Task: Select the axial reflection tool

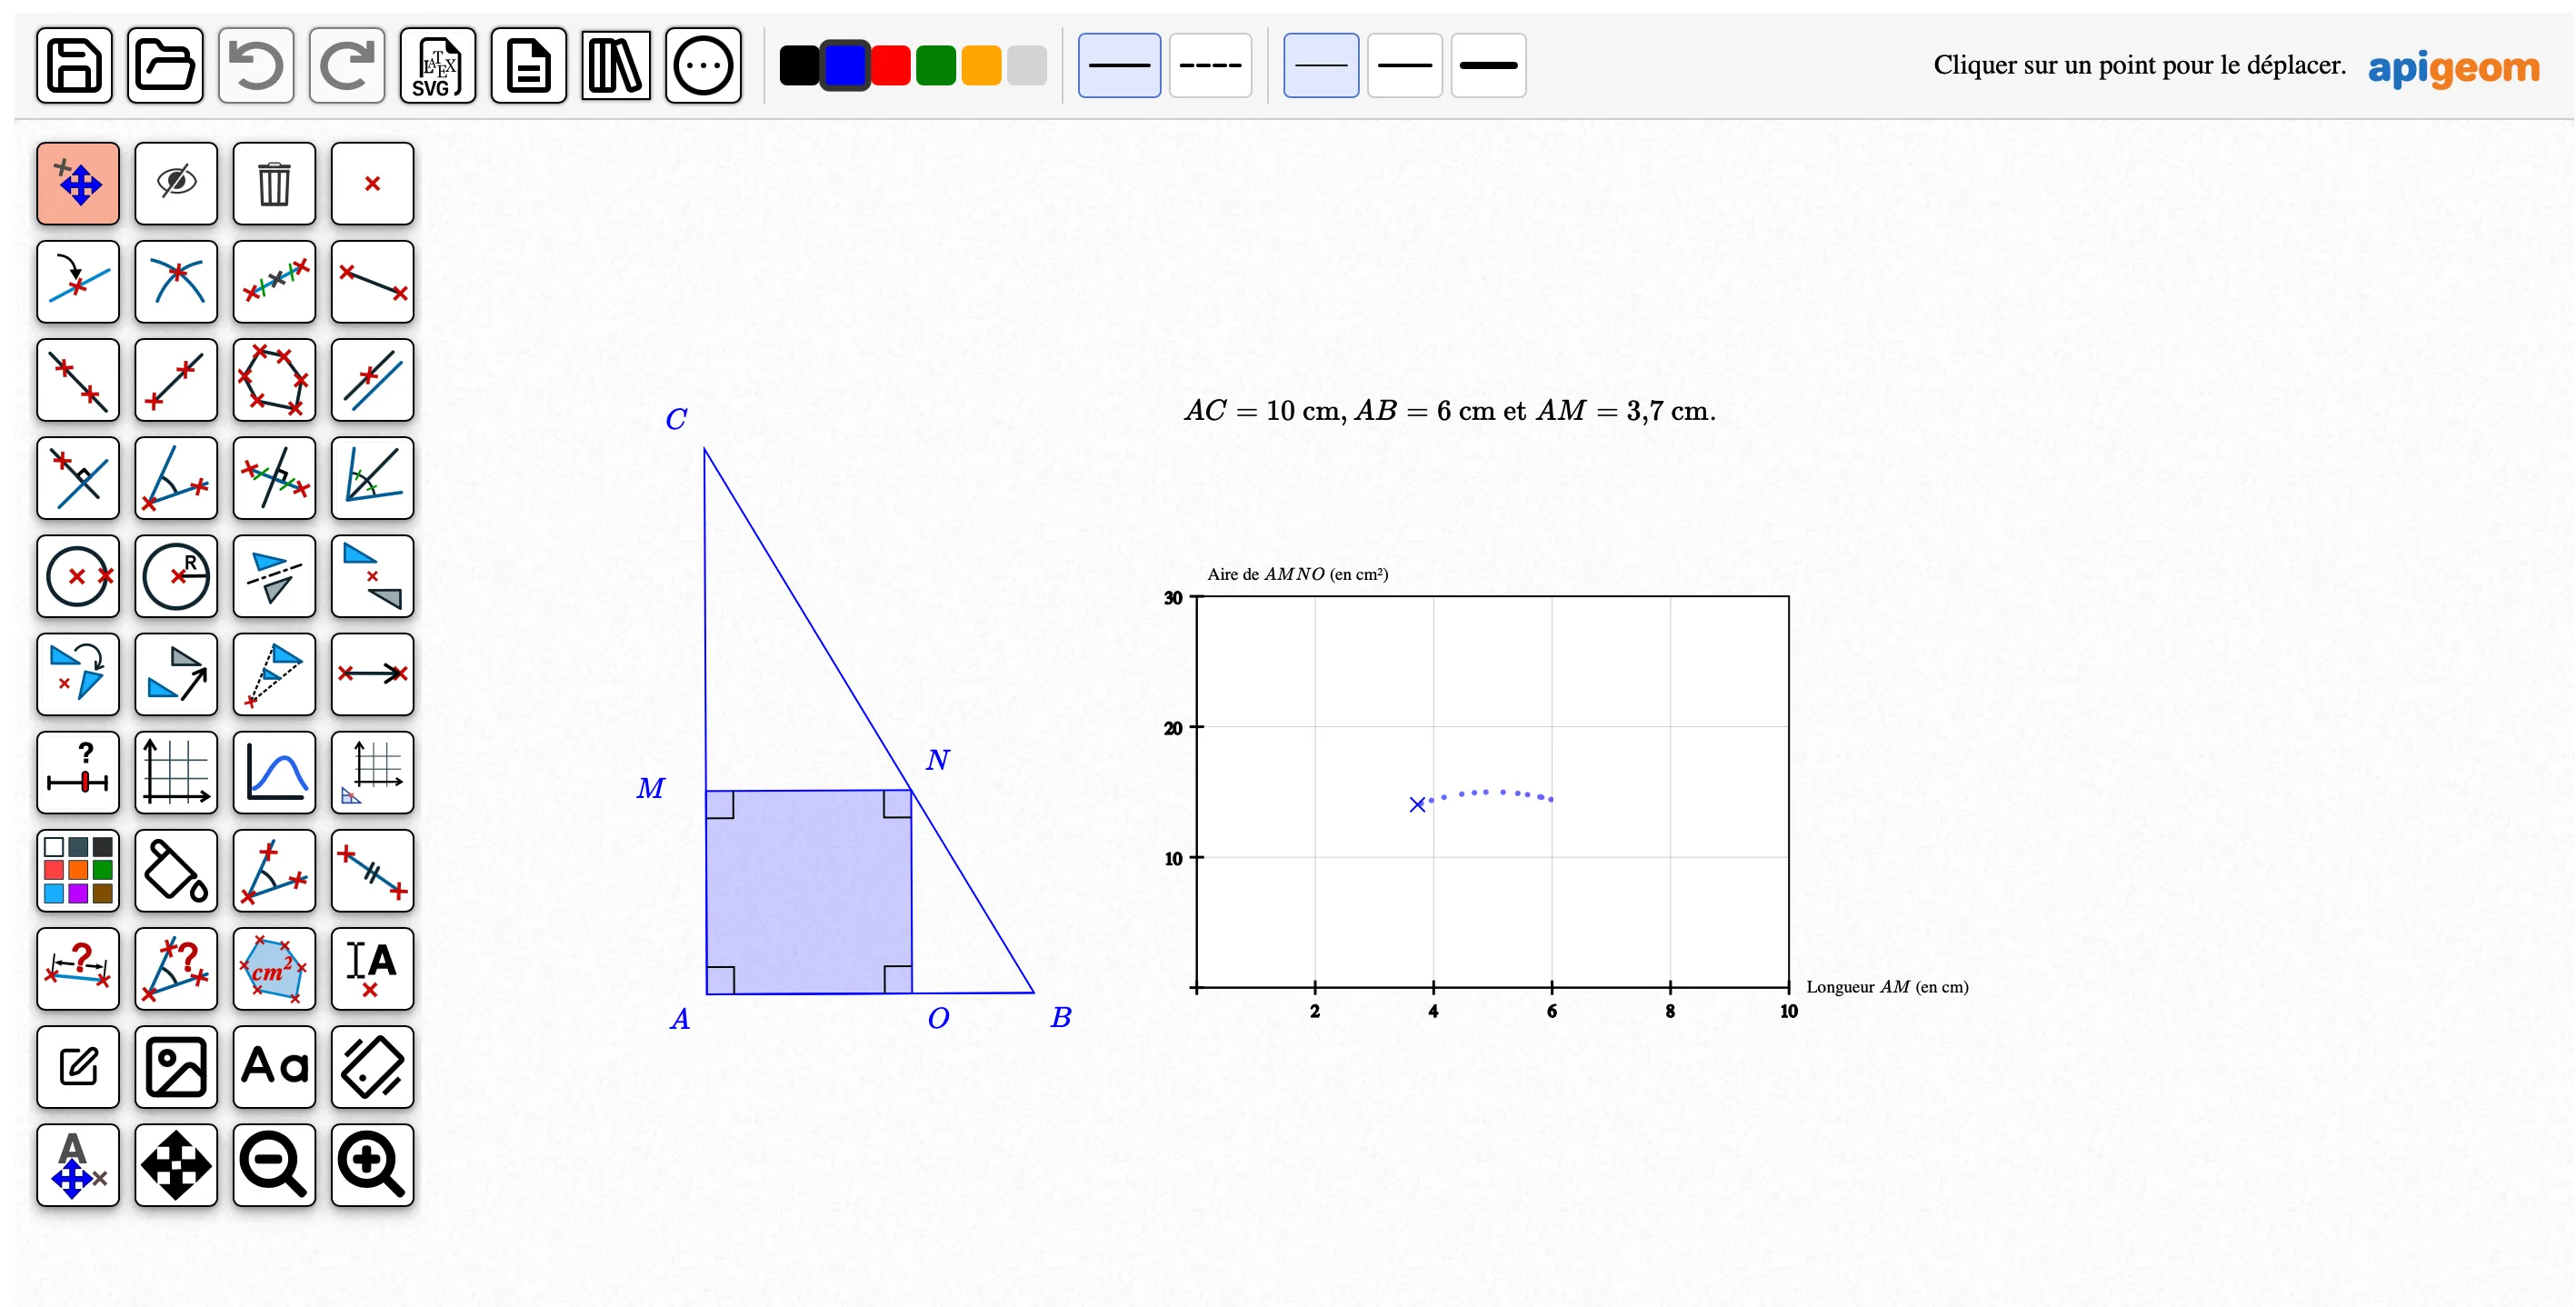Action: pos(274,576)
